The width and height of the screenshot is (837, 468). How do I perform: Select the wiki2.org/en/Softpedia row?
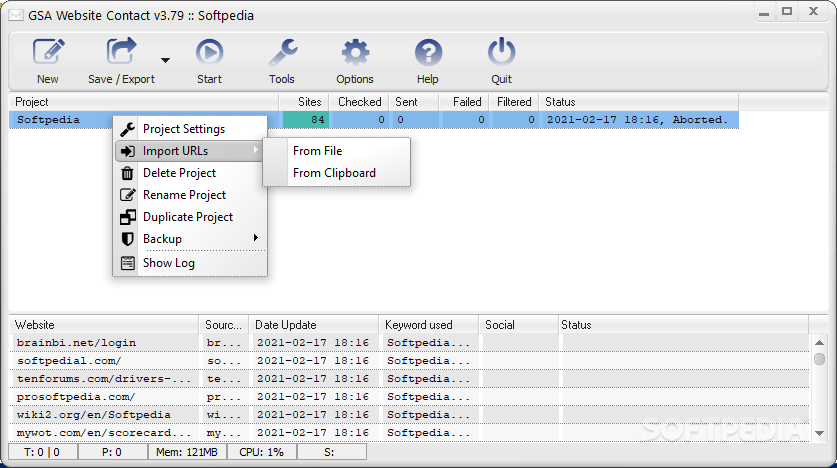(409, 415)
